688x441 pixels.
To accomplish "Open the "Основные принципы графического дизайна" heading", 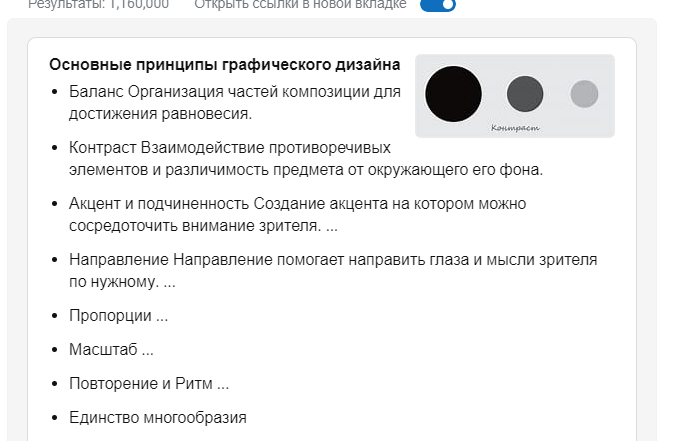I will point(225,65).
